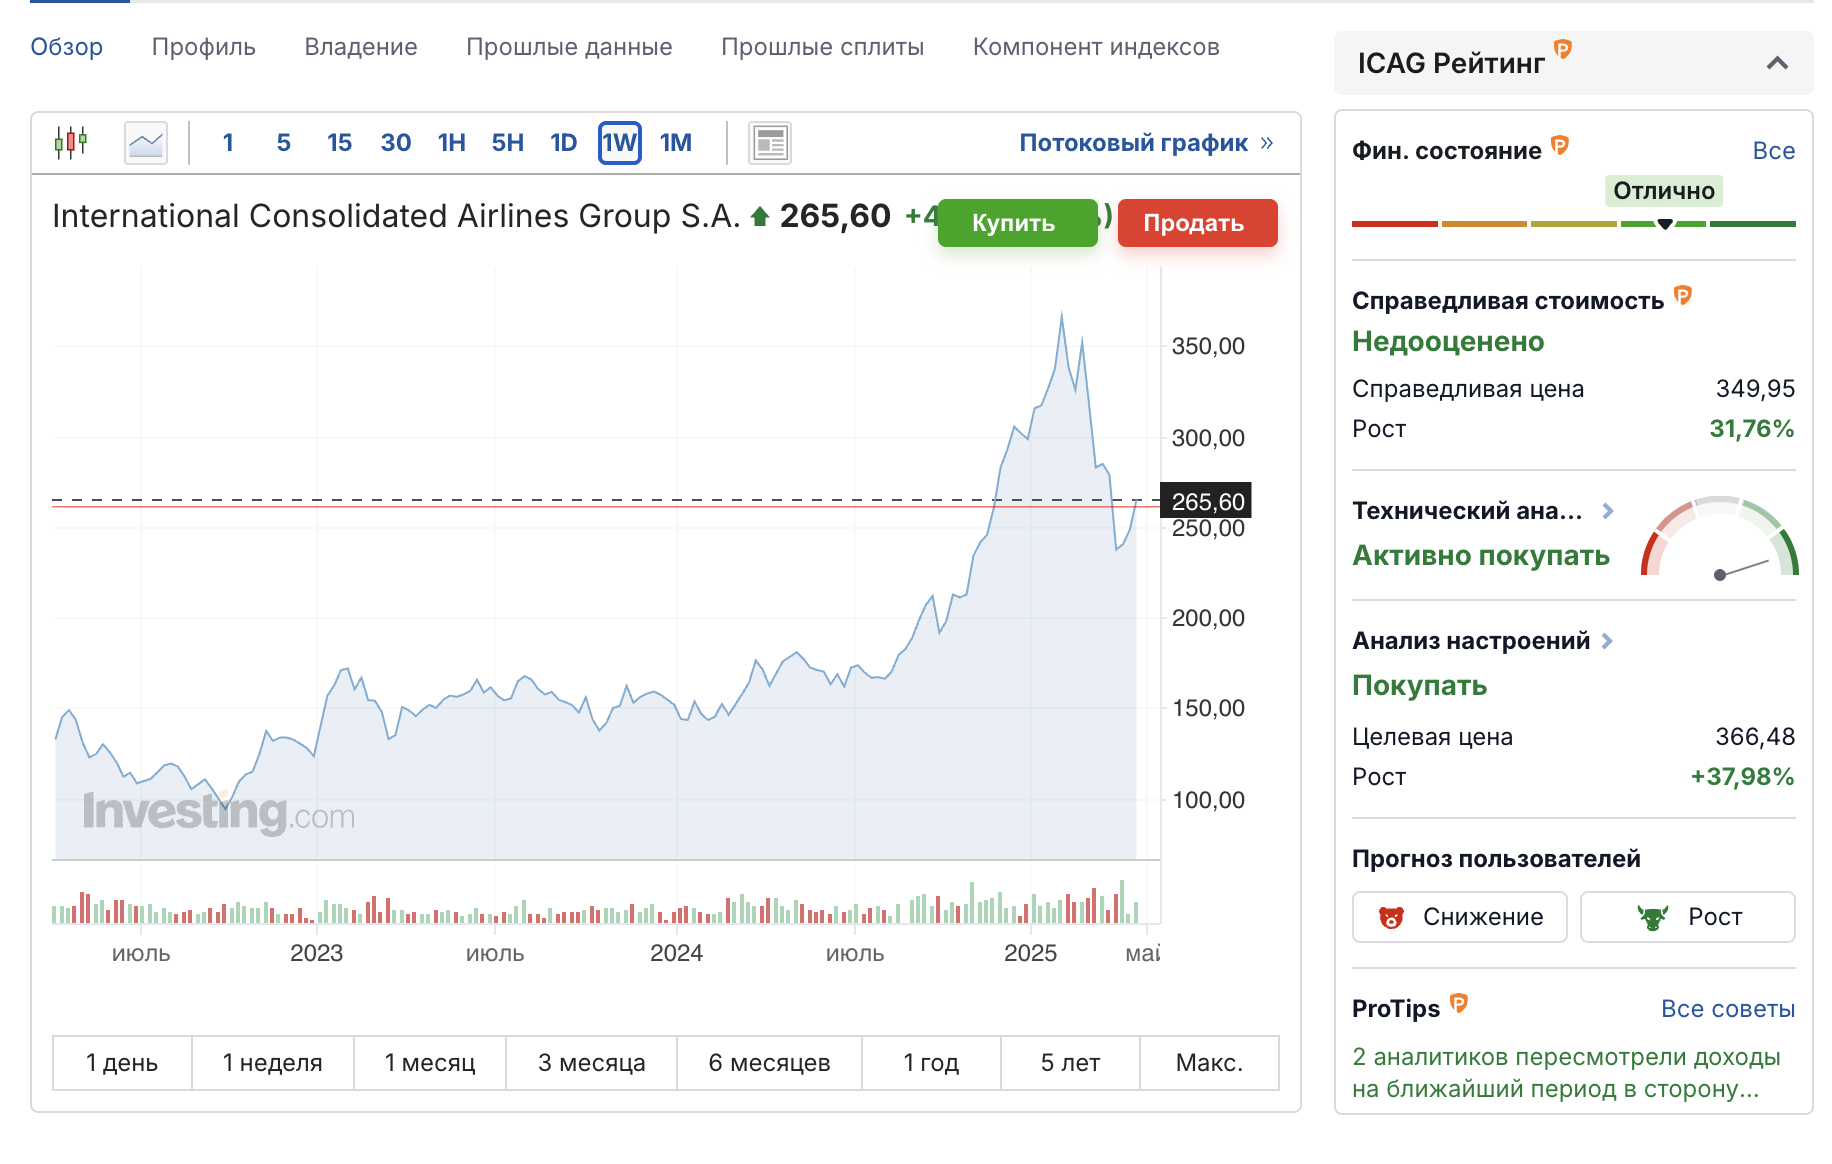The width and height of the screenshot is (1832, 1164).
Task: Click the bear icon in Снижение button
Action: (x=1391, y=917)
